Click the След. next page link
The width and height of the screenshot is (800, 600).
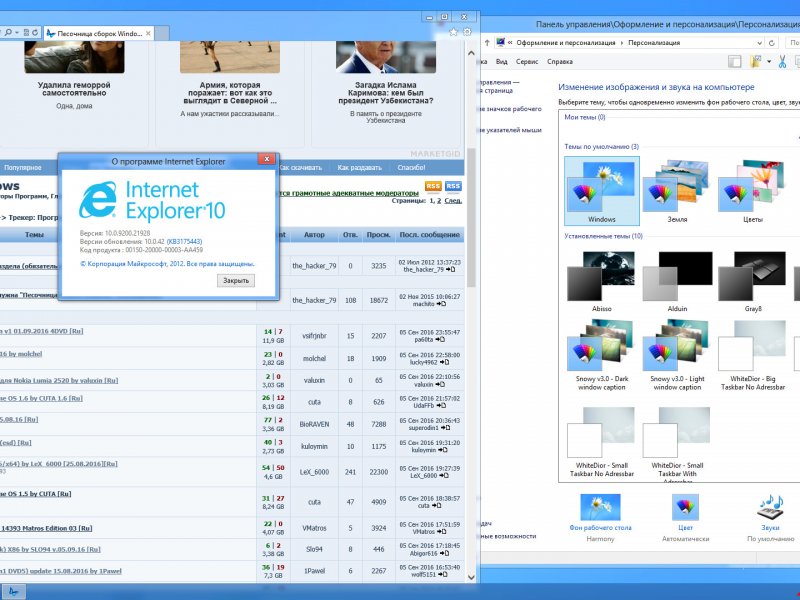click(453, 201)
